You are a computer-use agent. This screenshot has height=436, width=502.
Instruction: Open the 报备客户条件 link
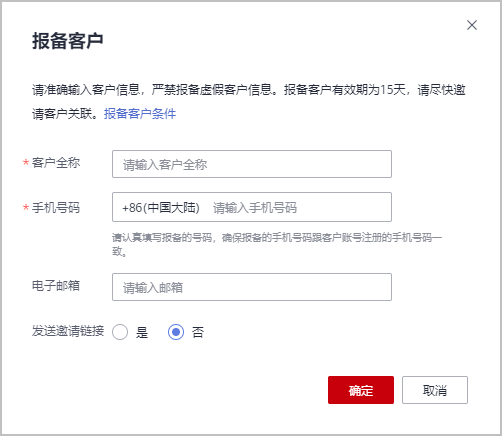point(140,114)
